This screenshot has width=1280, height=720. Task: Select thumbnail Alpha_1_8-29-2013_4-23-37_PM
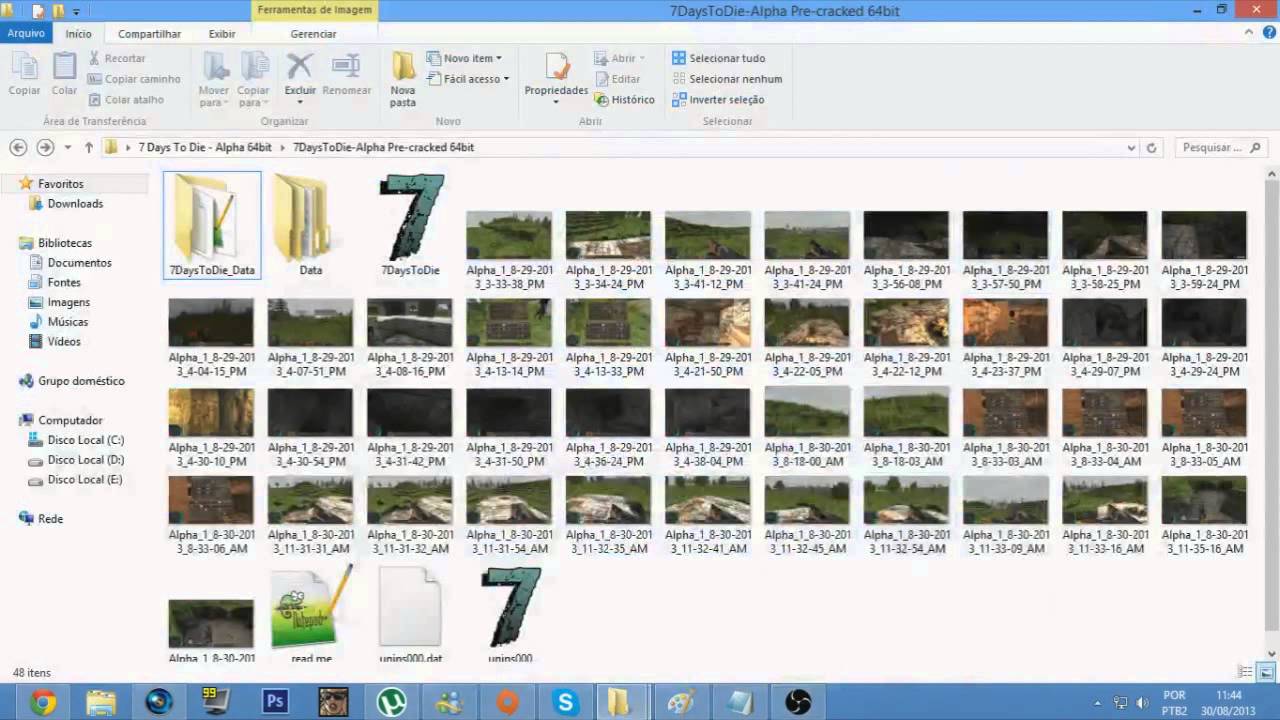pos(1005,337)
